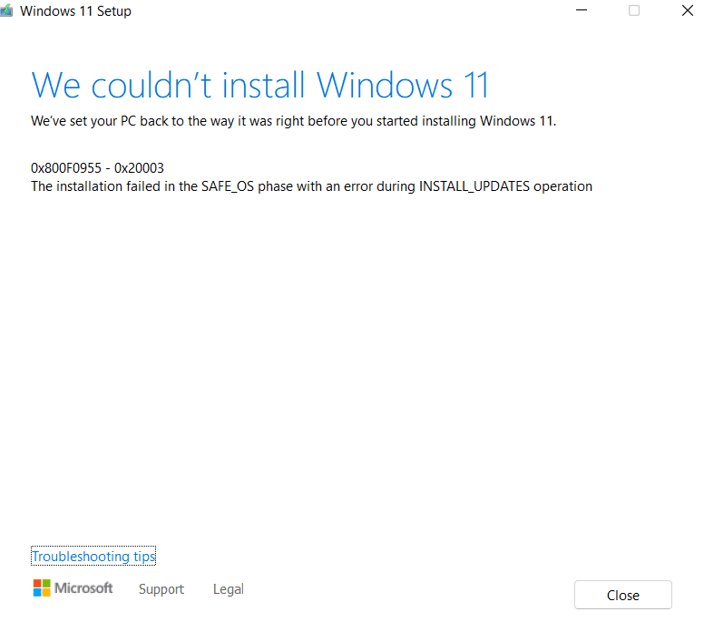Open the Support link
Screen dimensions: 707x628
pos(161,589)
